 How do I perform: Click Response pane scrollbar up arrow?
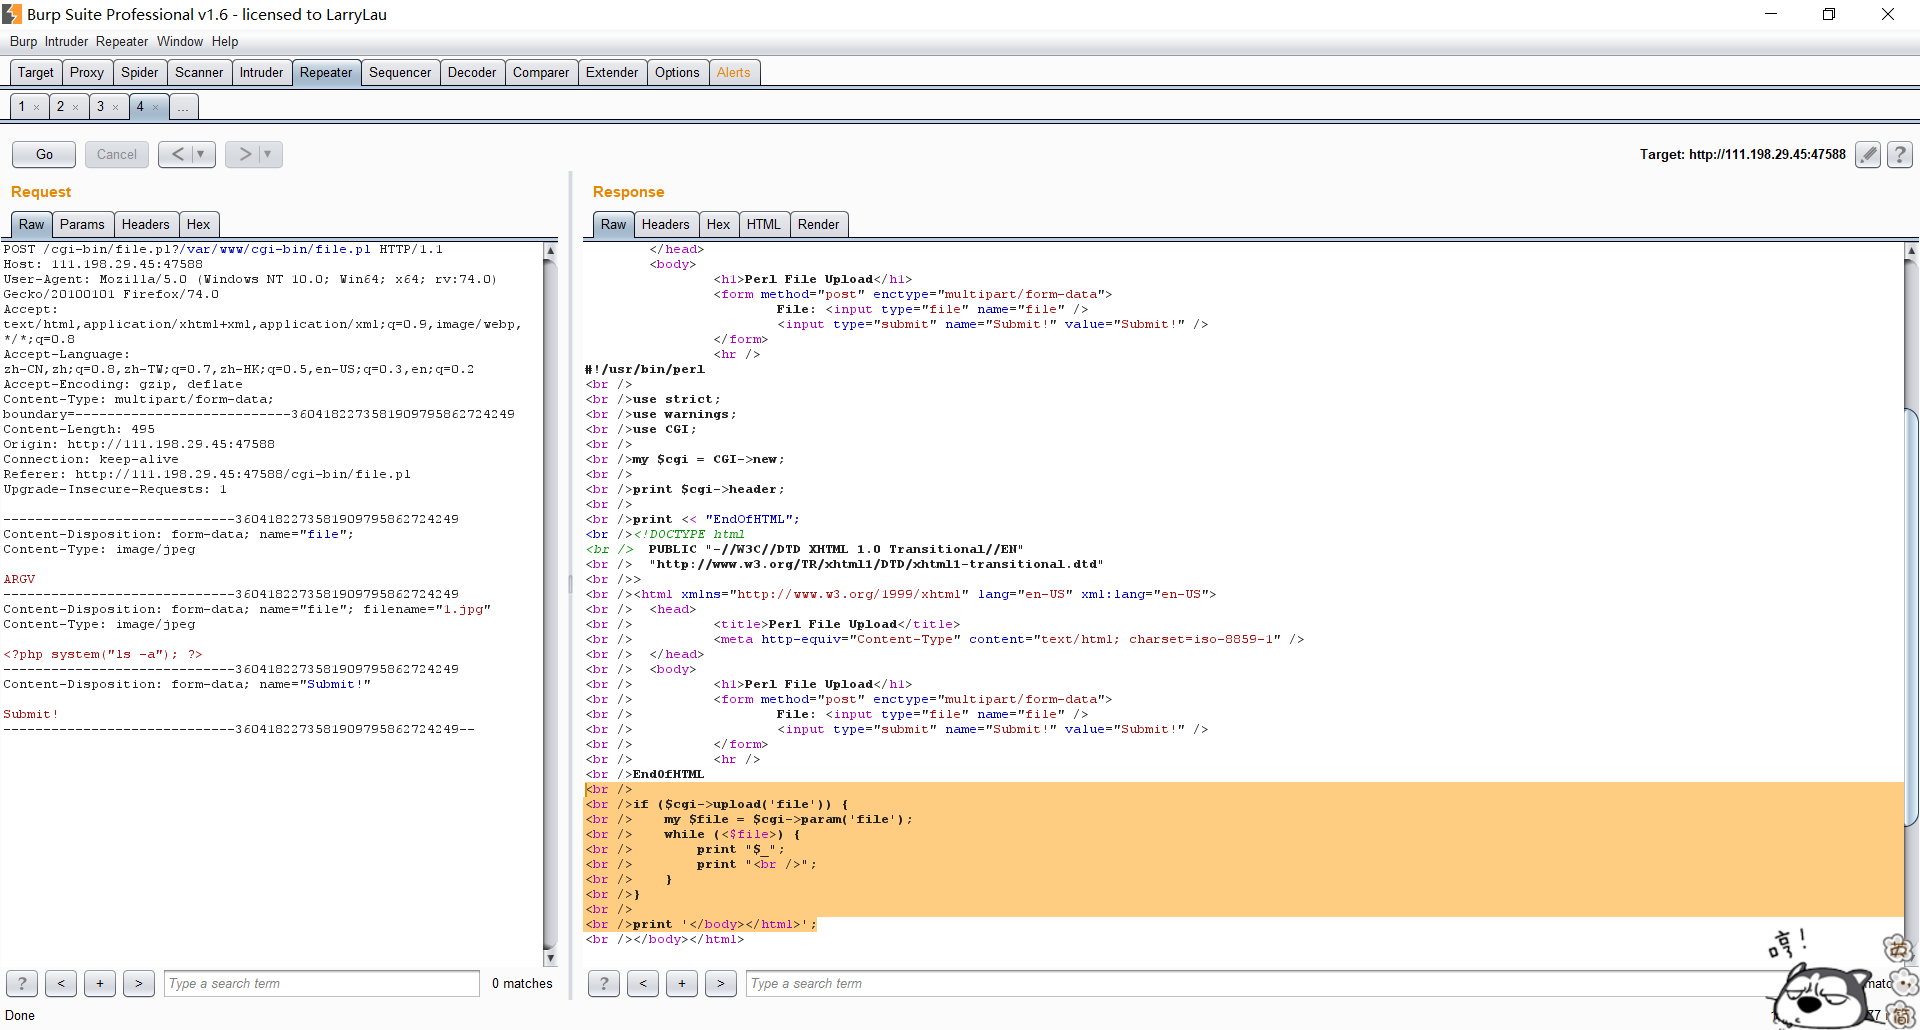(x=1911, y=250)
